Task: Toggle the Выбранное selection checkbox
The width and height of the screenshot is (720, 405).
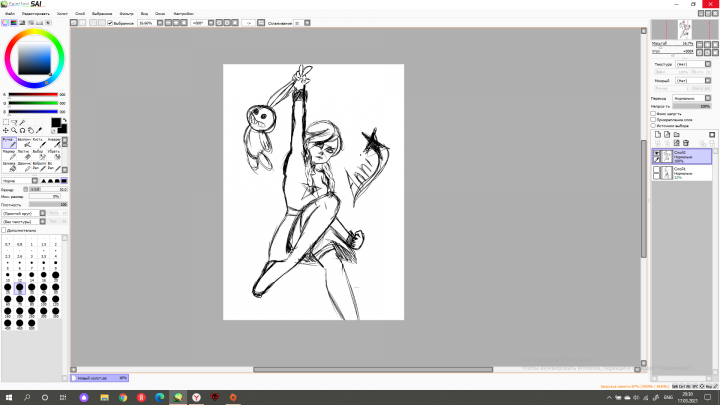Action: 110,23
